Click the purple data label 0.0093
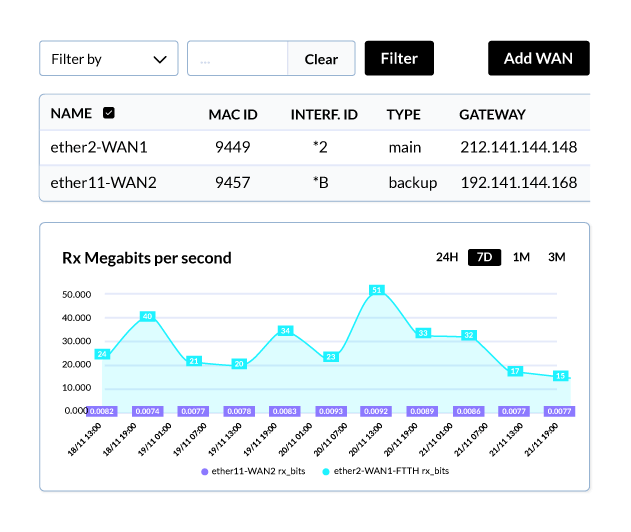This screenshot has height=532, width=631. point(331,411)
